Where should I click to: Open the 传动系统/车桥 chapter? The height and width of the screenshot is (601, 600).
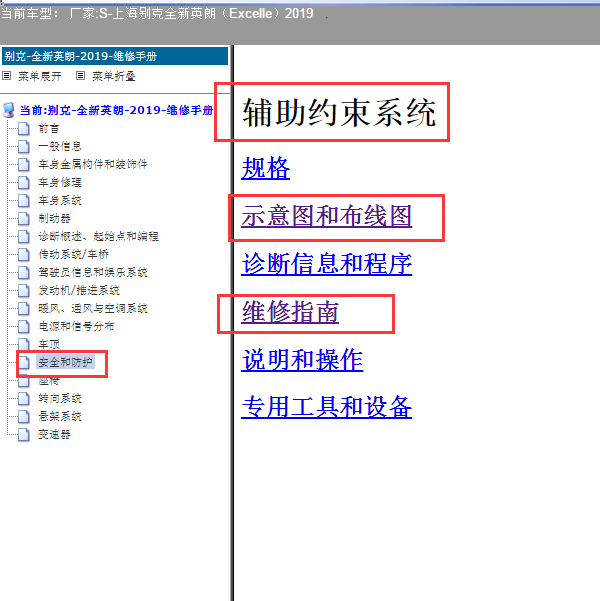[x=73, y=255]
